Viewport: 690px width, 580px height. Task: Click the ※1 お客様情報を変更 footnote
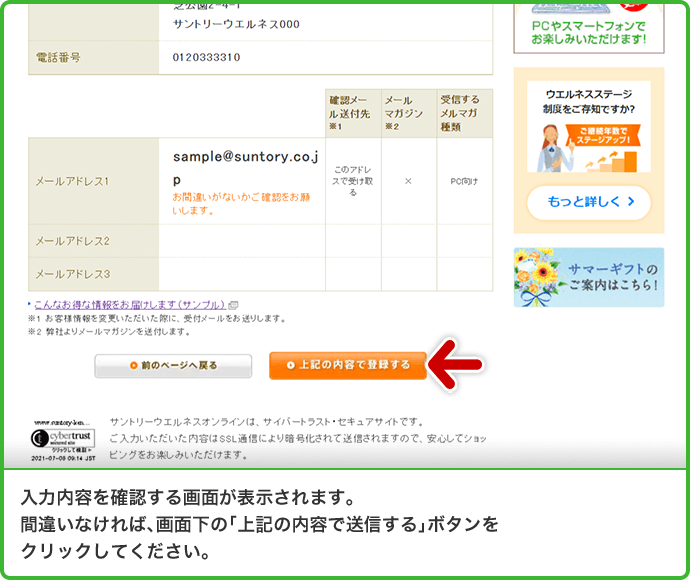pyautogui.click(x=157, y=319)
